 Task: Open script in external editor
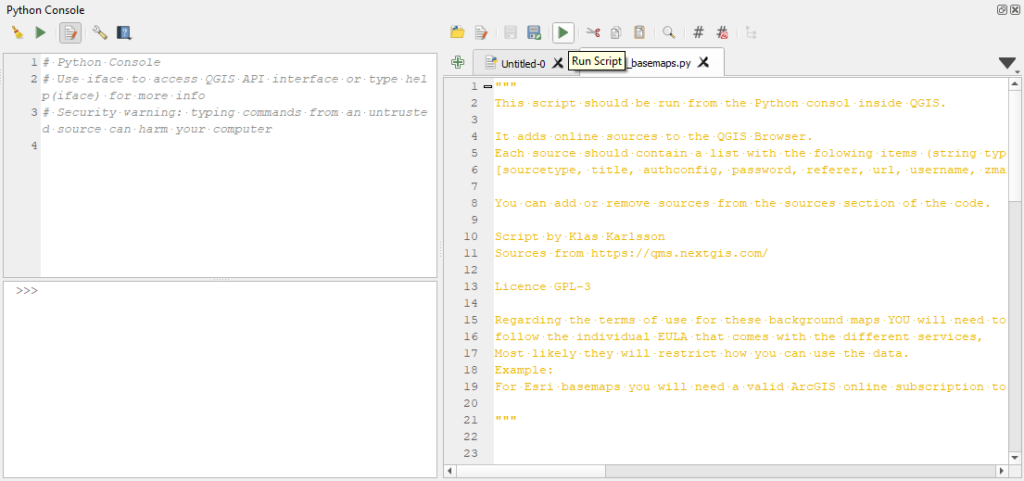pyautogui.click(x=481, y=33)
